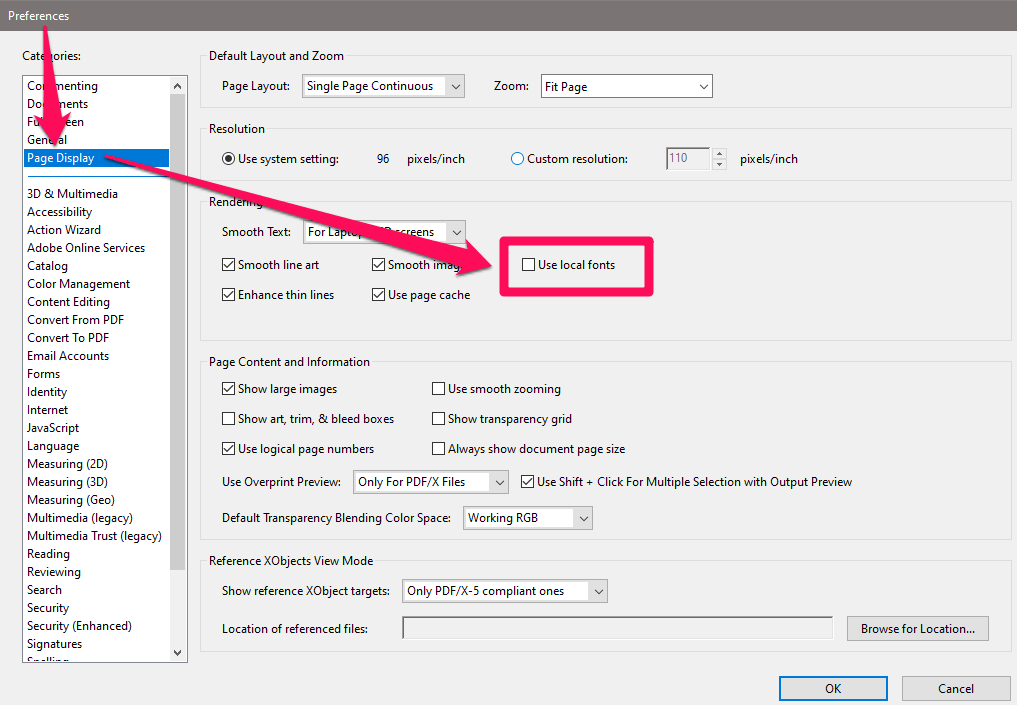Open the Security (Enhanced) category
The width and height of the screenshot is (1017, 705).
[79, 625]
